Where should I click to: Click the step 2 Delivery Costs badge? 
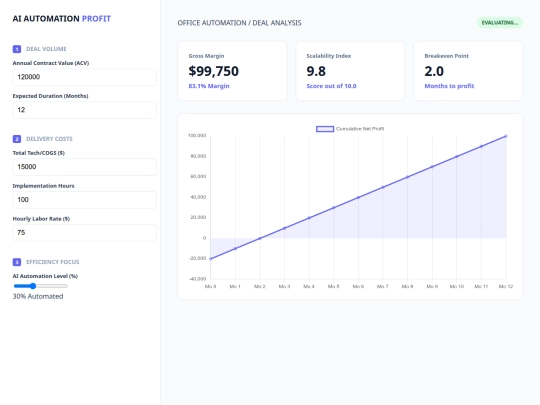click(x=17, y=139)
